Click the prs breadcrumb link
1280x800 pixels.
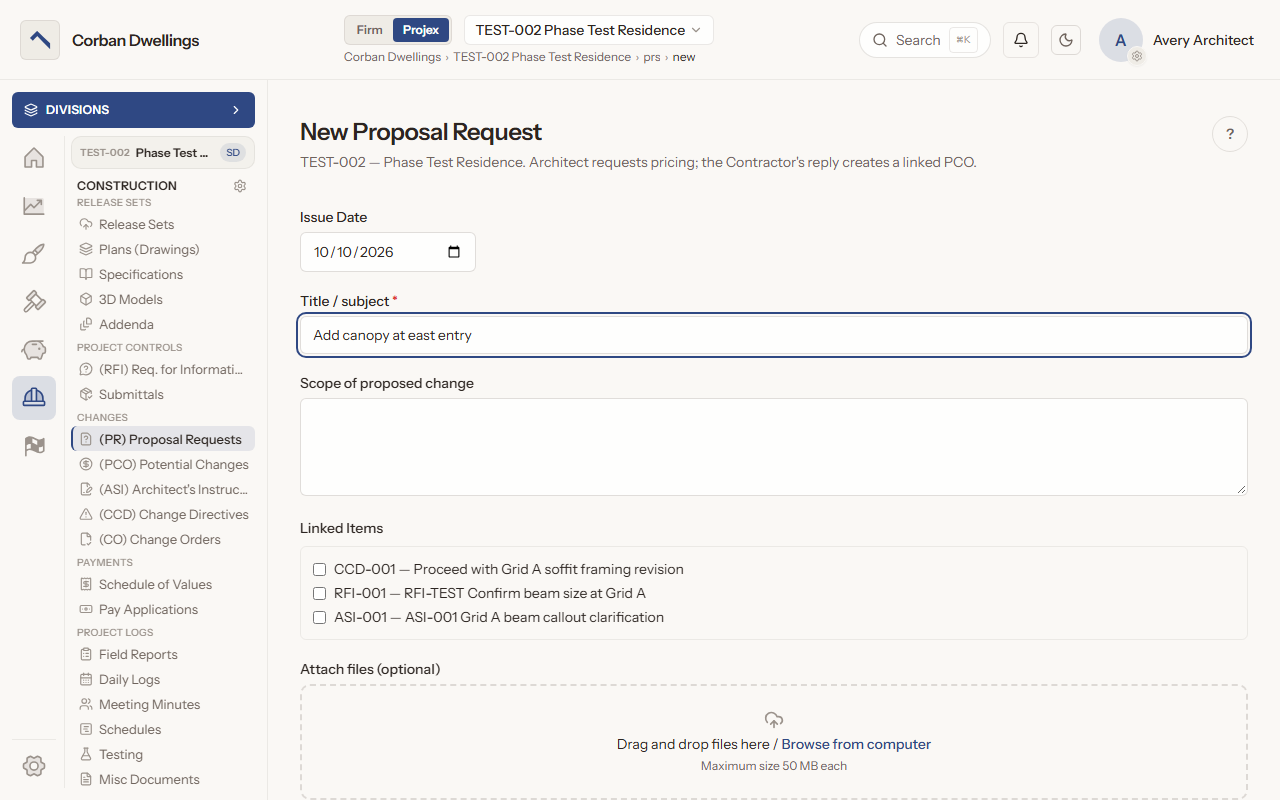click(x=652, y=57)
